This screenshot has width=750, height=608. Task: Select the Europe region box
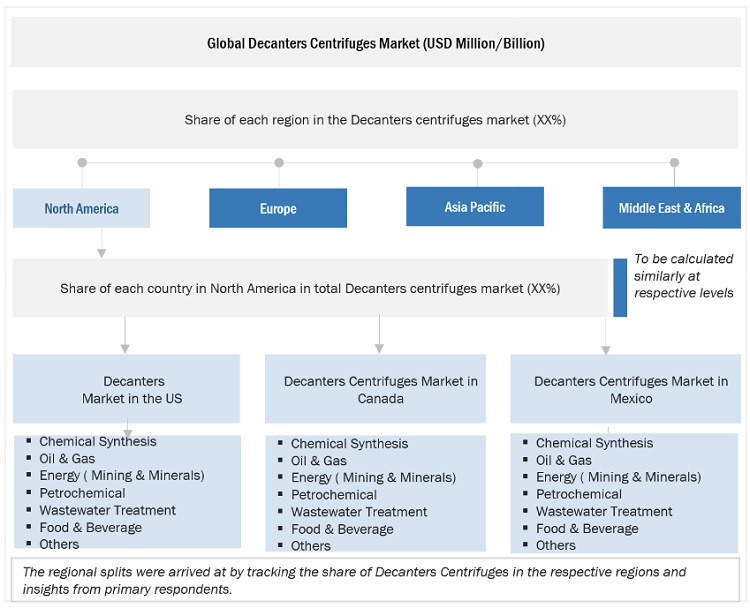pos(278,208)
